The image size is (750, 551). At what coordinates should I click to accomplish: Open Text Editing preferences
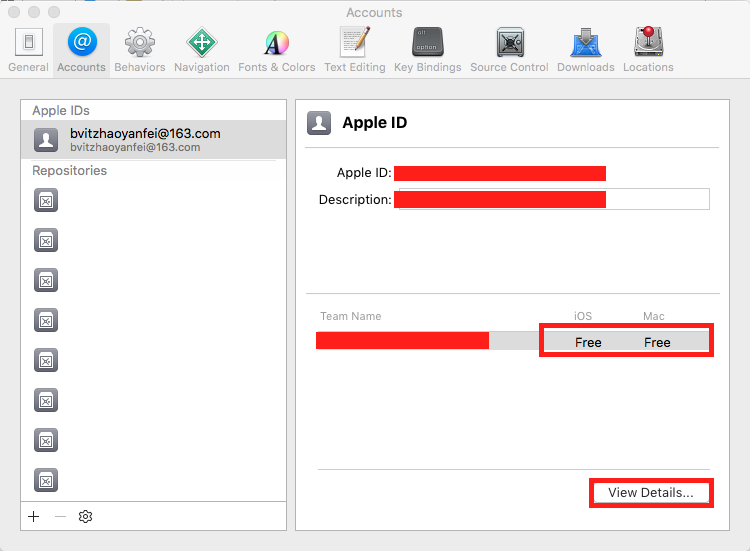point(354,50)
